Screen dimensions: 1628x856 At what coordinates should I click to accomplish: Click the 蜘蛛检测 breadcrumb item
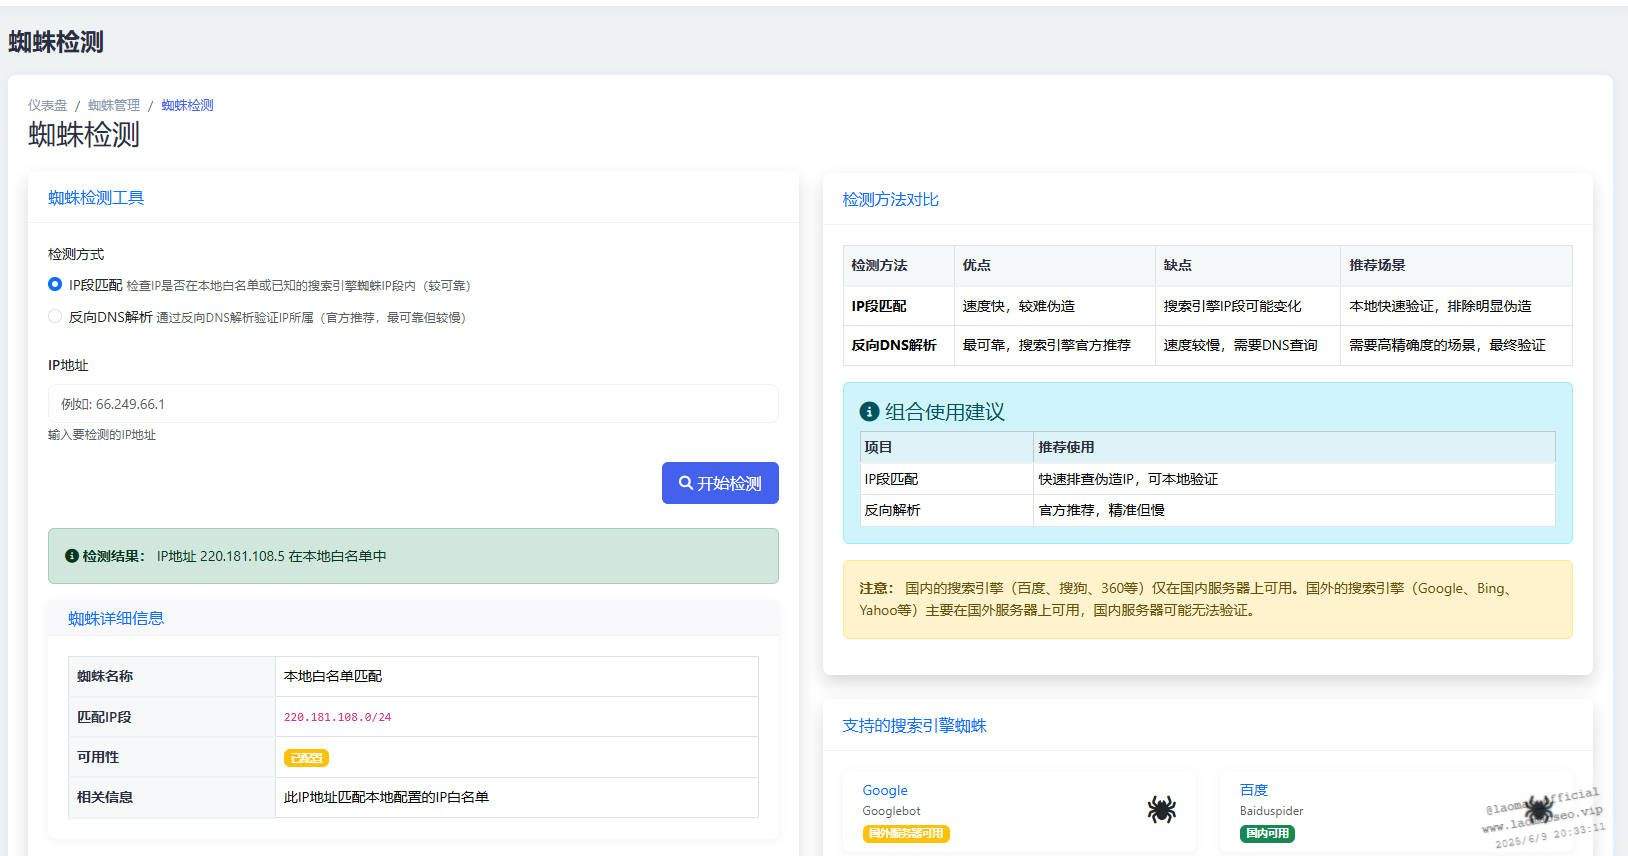click(x=187, y=105)
